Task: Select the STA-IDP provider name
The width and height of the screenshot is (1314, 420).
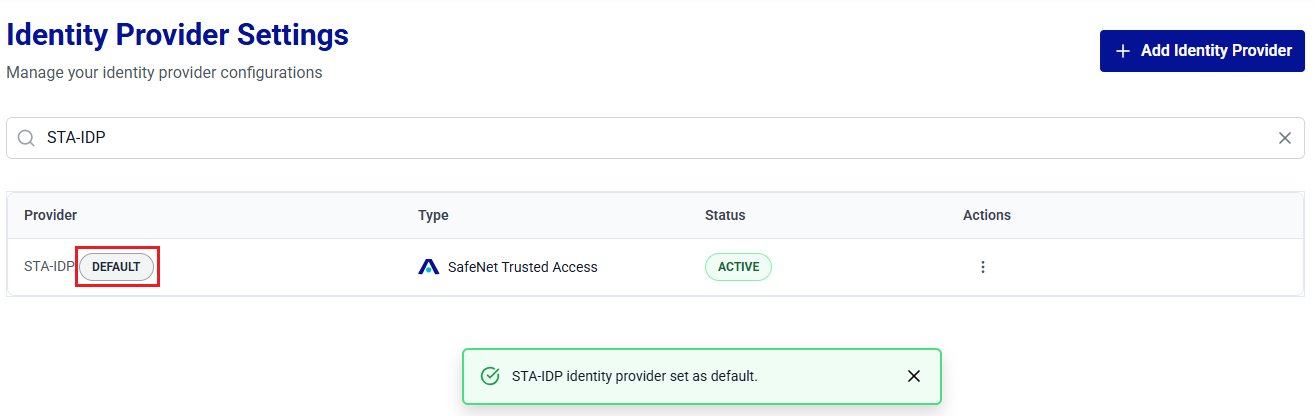Action: pyautogui.click(x=49, y=267)
